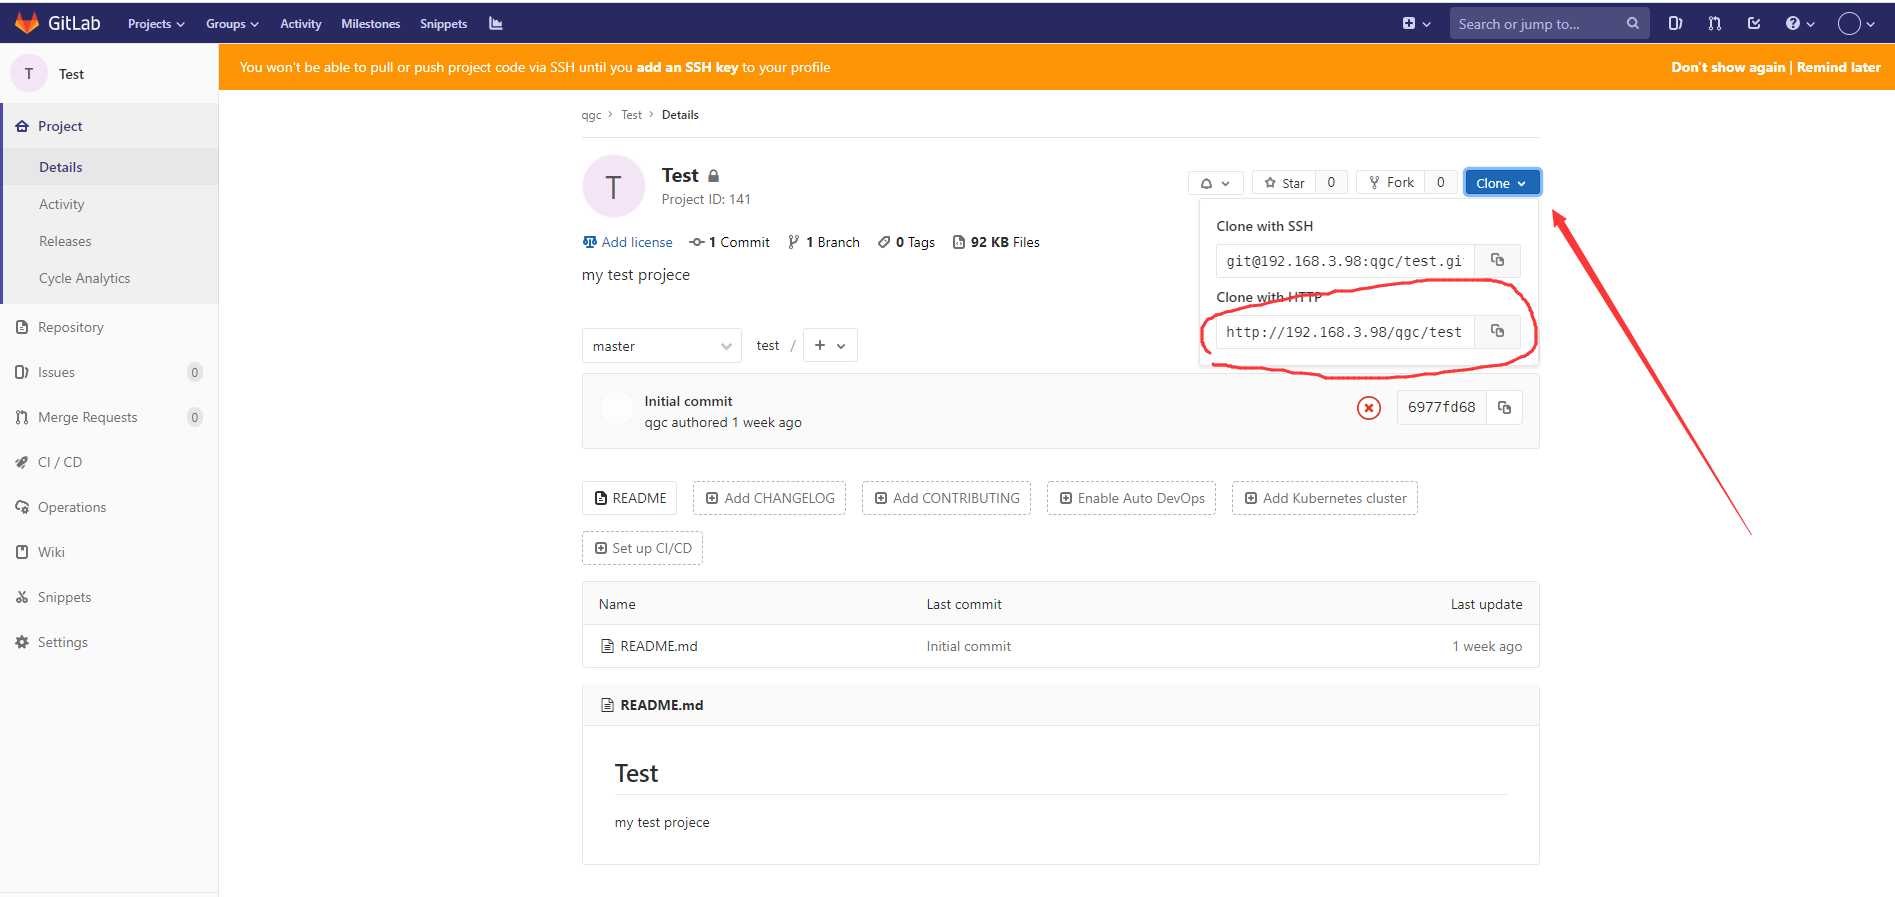The image size is (1895, 897).
Task: Open Wiki in the sidebar
Action: tap(109, 552)
